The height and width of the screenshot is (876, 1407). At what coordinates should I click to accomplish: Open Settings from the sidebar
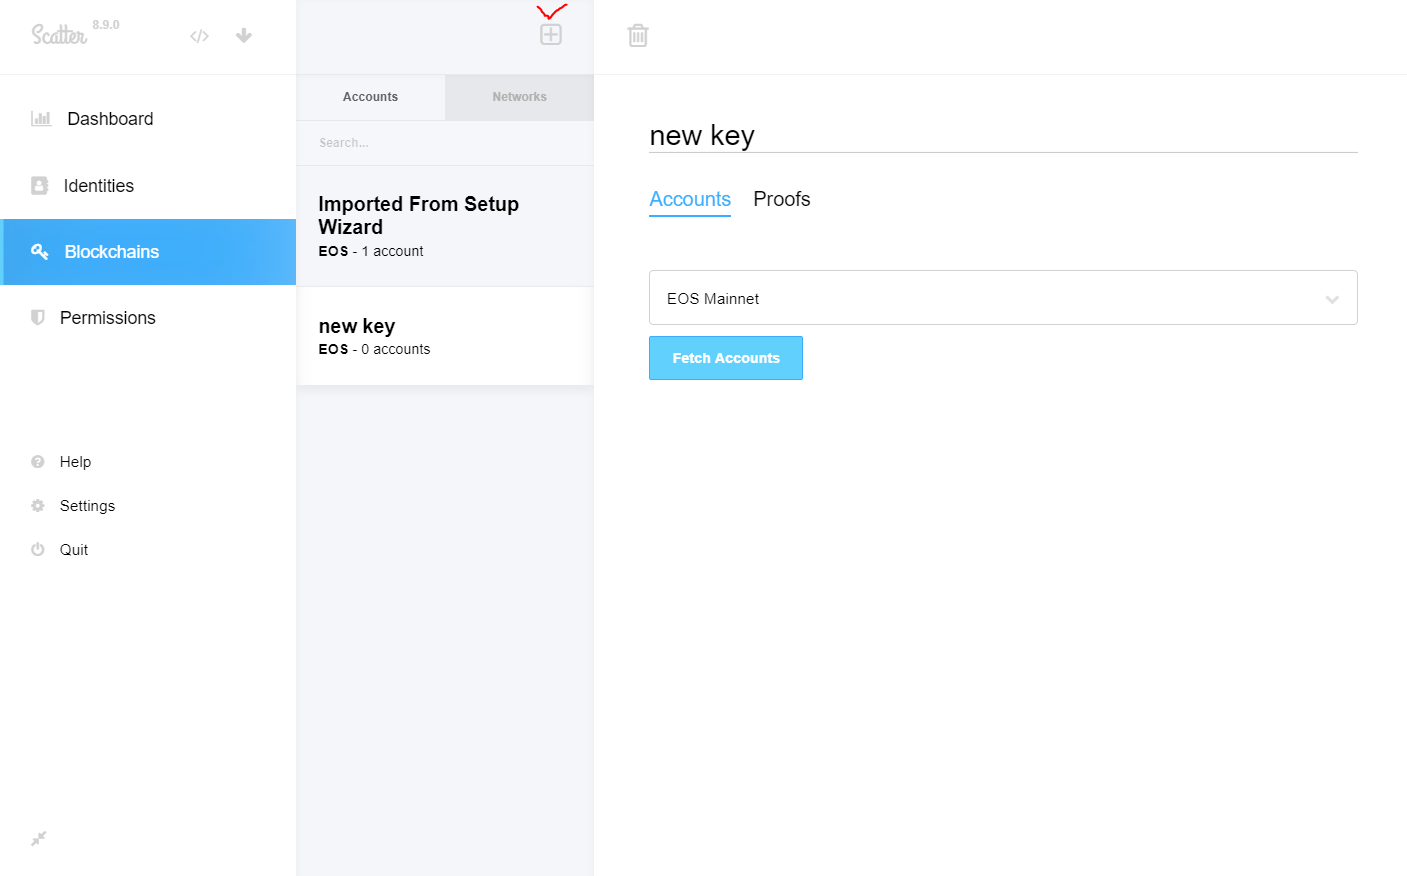87,506
